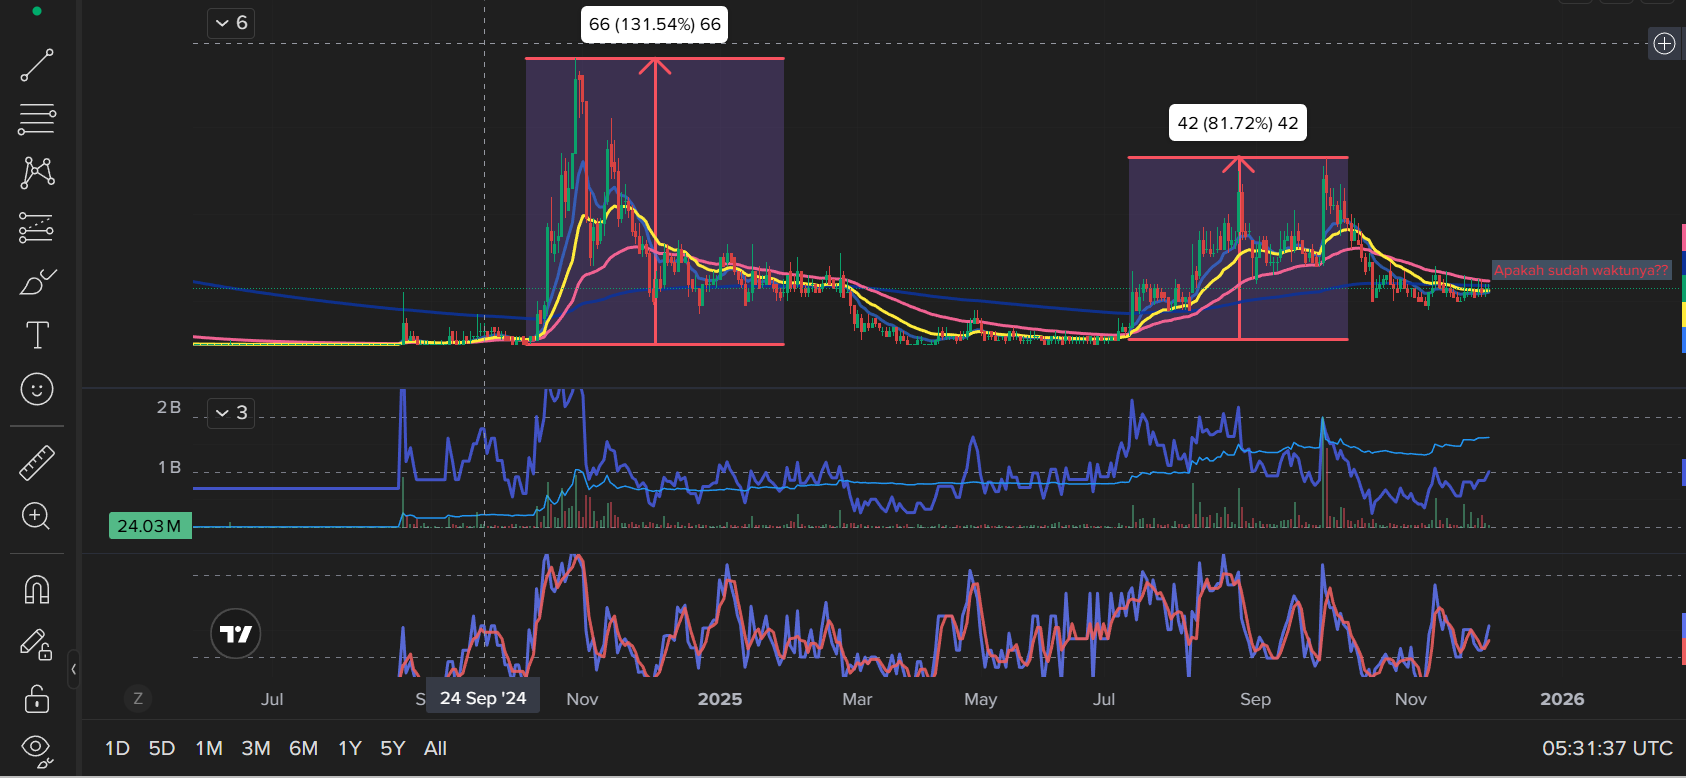Toggle Magnet mode on
1686x778 pixels.
pos(37,590)
